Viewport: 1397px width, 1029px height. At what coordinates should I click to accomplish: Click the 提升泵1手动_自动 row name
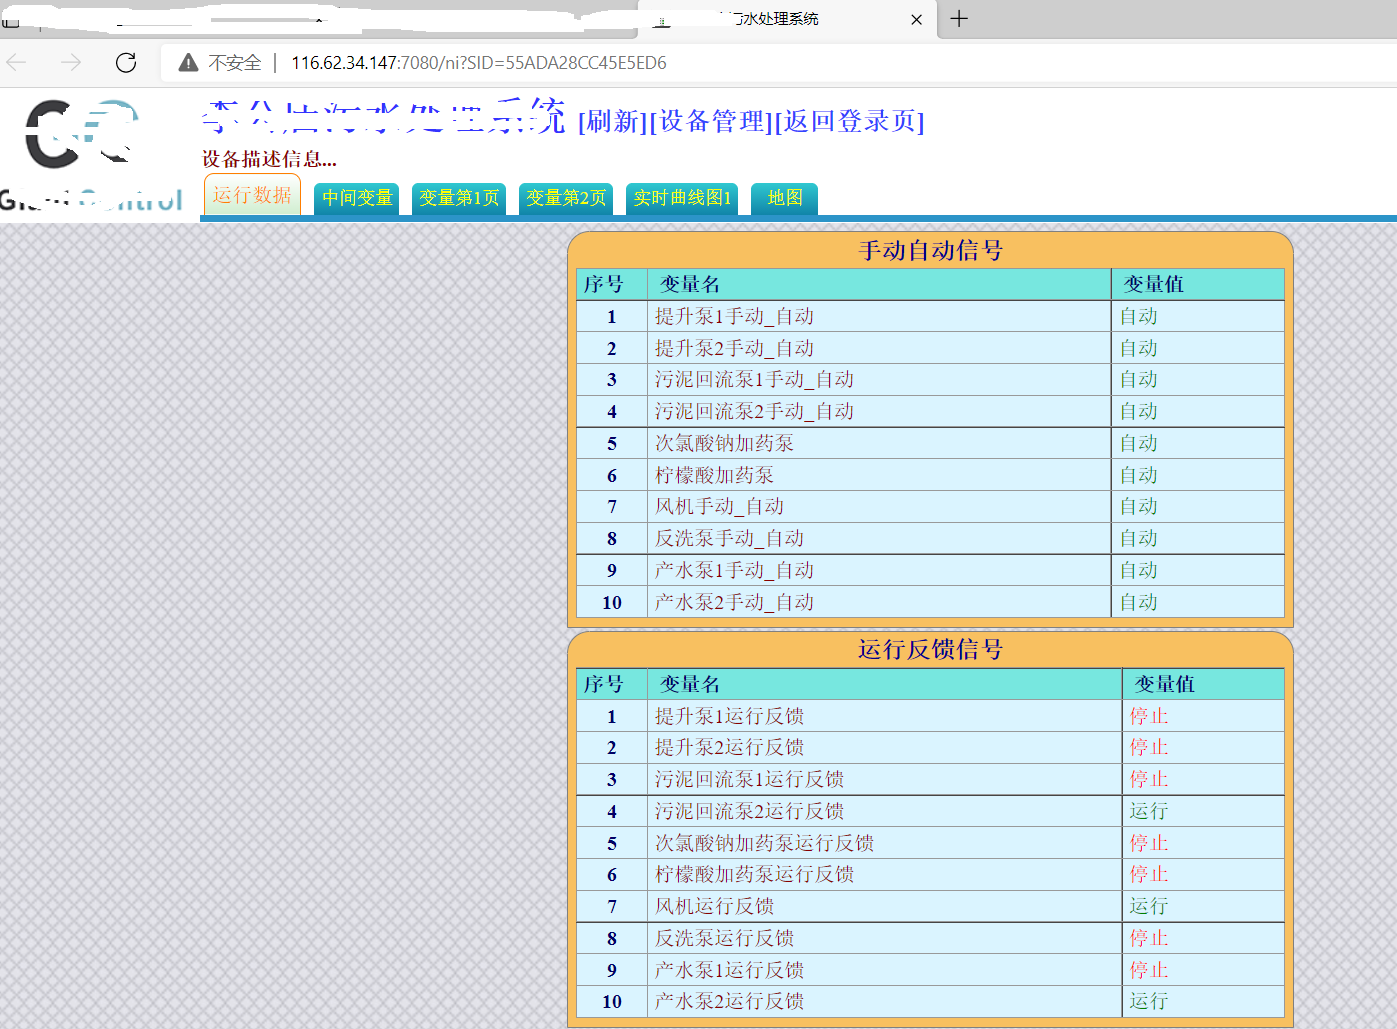(x=734, y=317)
